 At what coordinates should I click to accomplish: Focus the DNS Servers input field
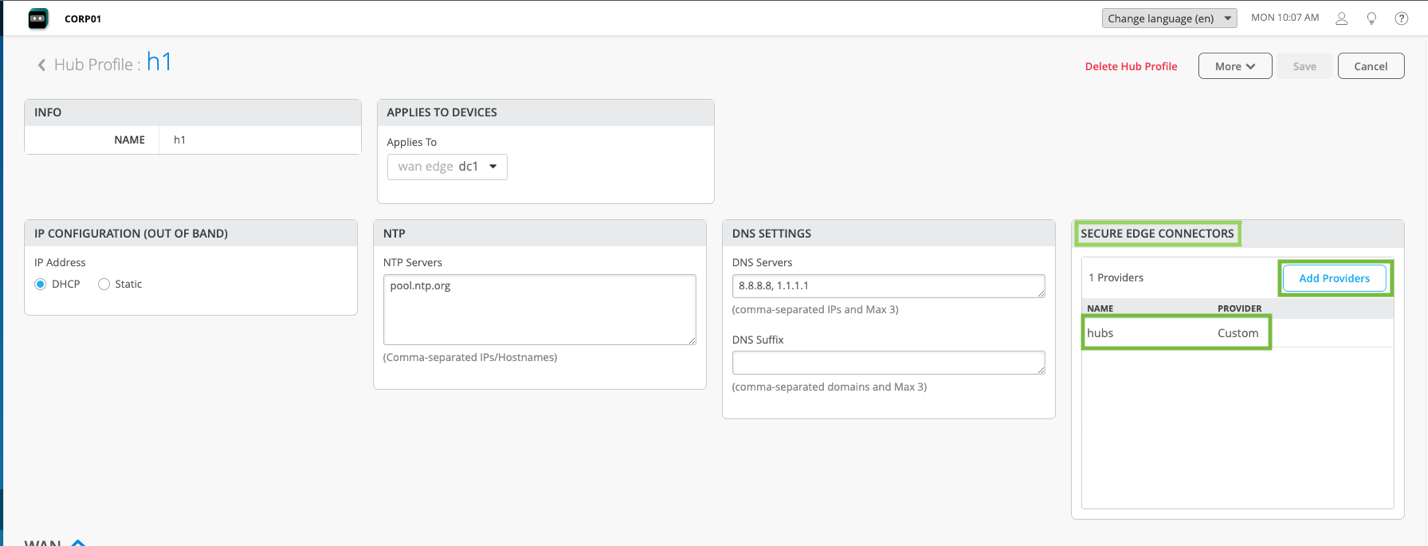888,285
